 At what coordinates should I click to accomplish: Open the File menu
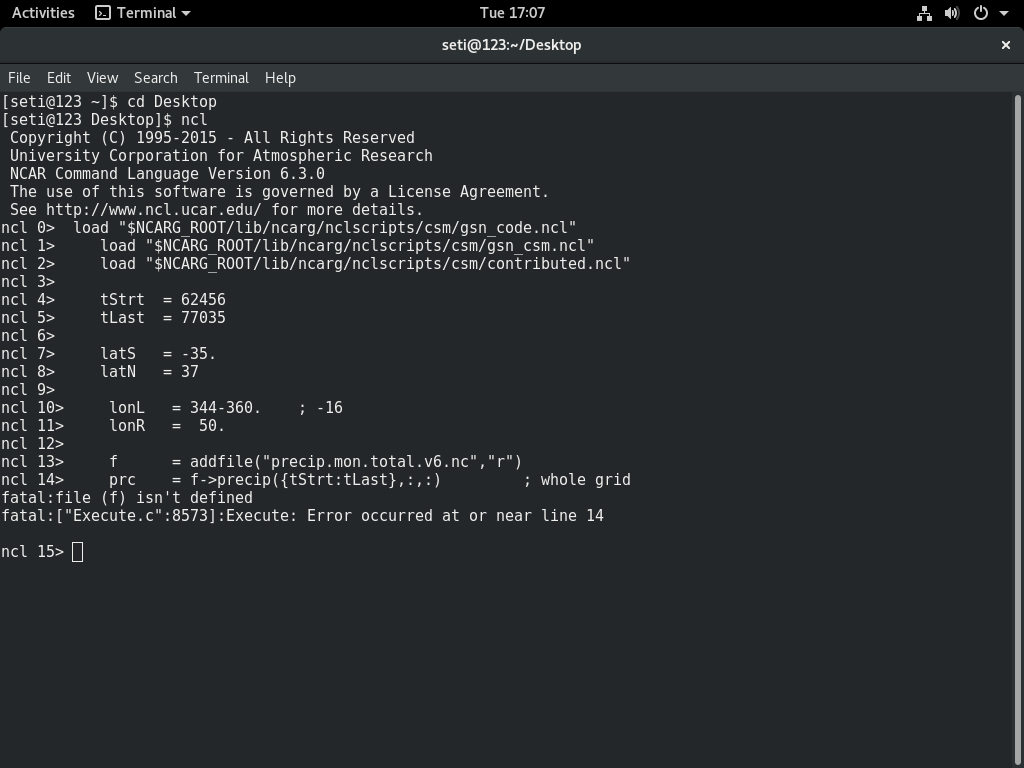pos(19,78)
